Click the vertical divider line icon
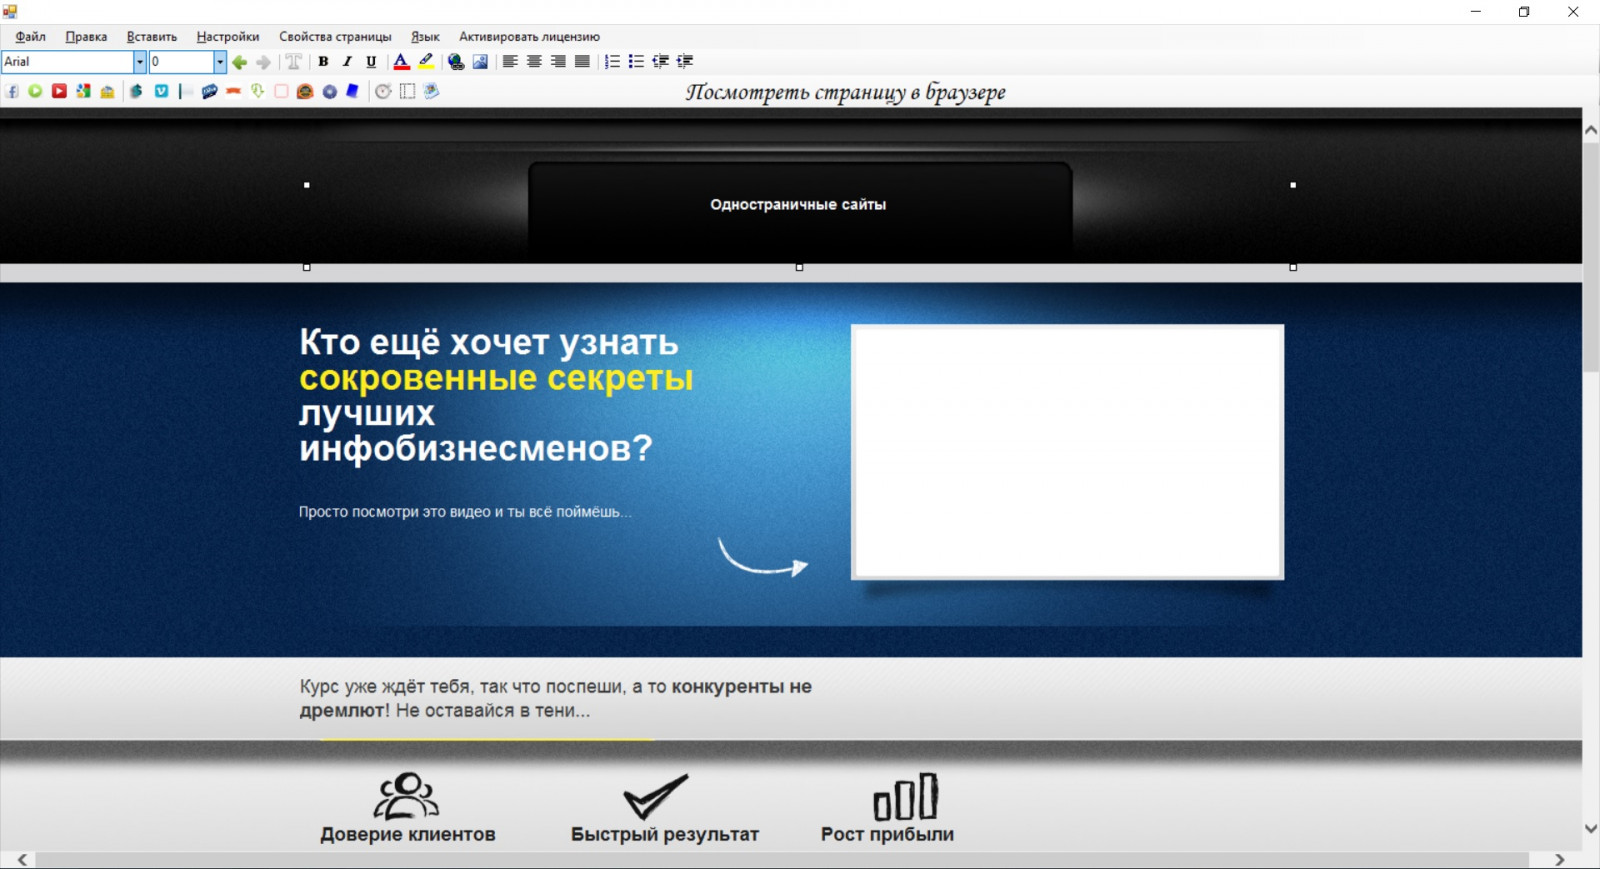 point(185,91)
